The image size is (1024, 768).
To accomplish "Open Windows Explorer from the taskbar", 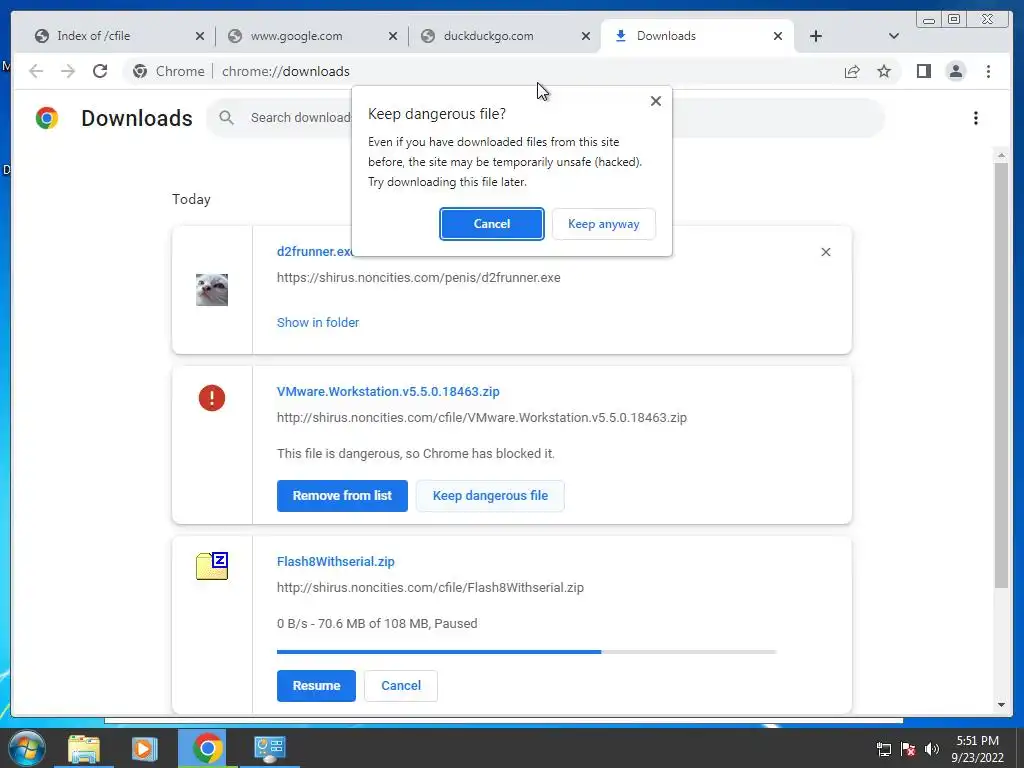I will tap(84, 748).
